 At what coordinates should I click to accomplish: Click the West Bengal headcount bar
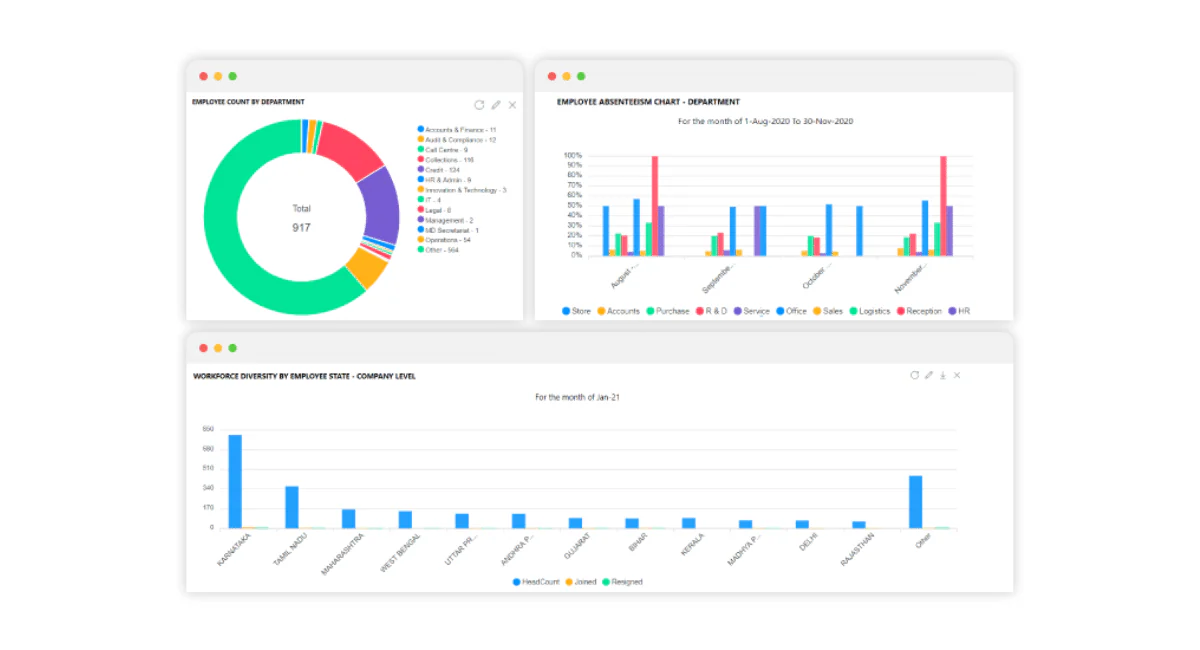point(405,519)
